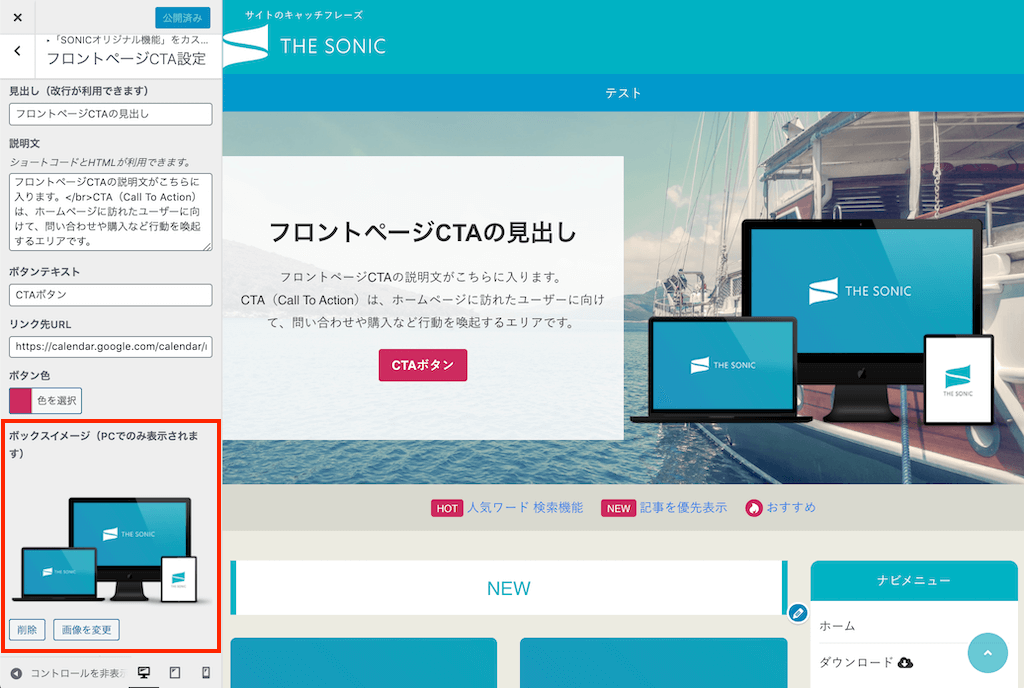Click the フロントページCTA設定 panel title

[126, 59]
